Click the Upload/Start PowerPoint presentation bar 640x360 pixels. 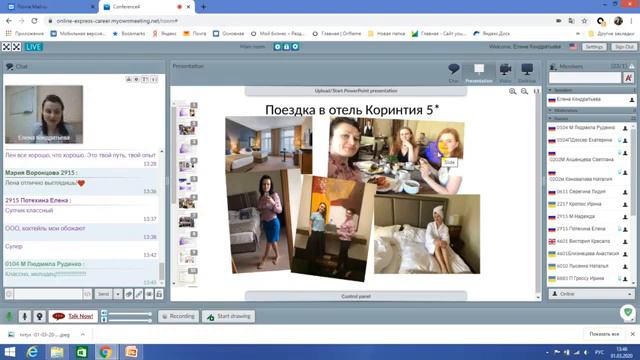(356, 91)
